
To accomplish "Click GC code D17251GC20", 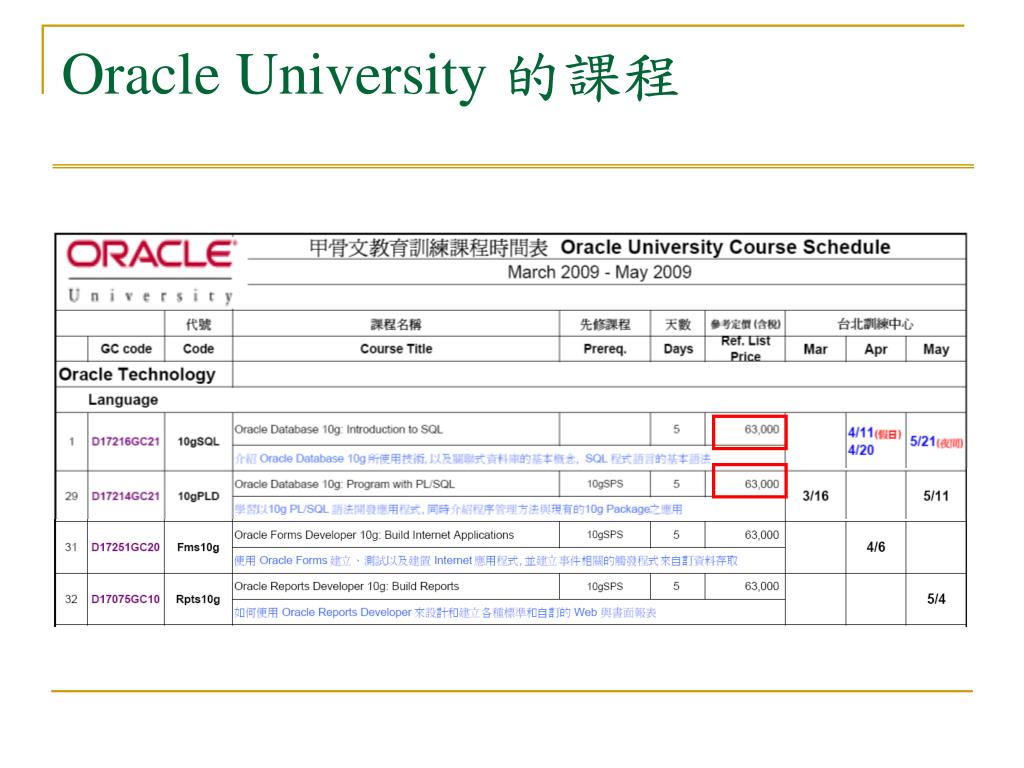I will pyautogui.click(x=125, y=547).
